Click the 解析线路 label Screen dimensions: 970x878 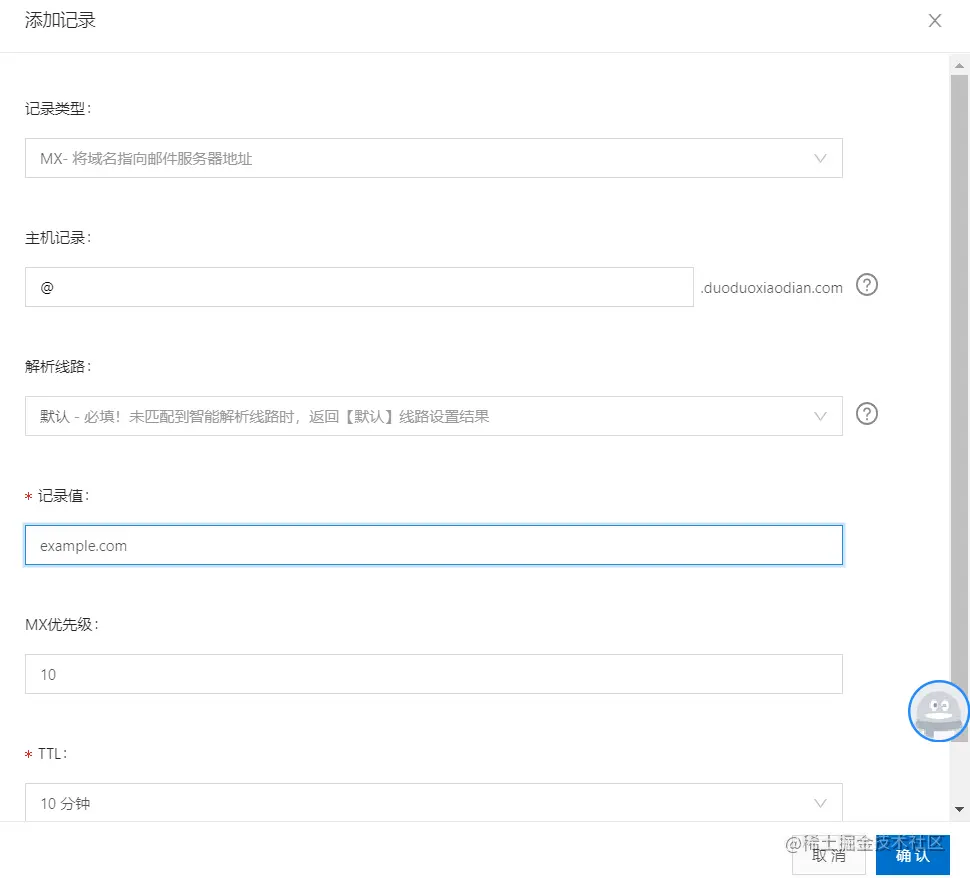pos(58,366)
